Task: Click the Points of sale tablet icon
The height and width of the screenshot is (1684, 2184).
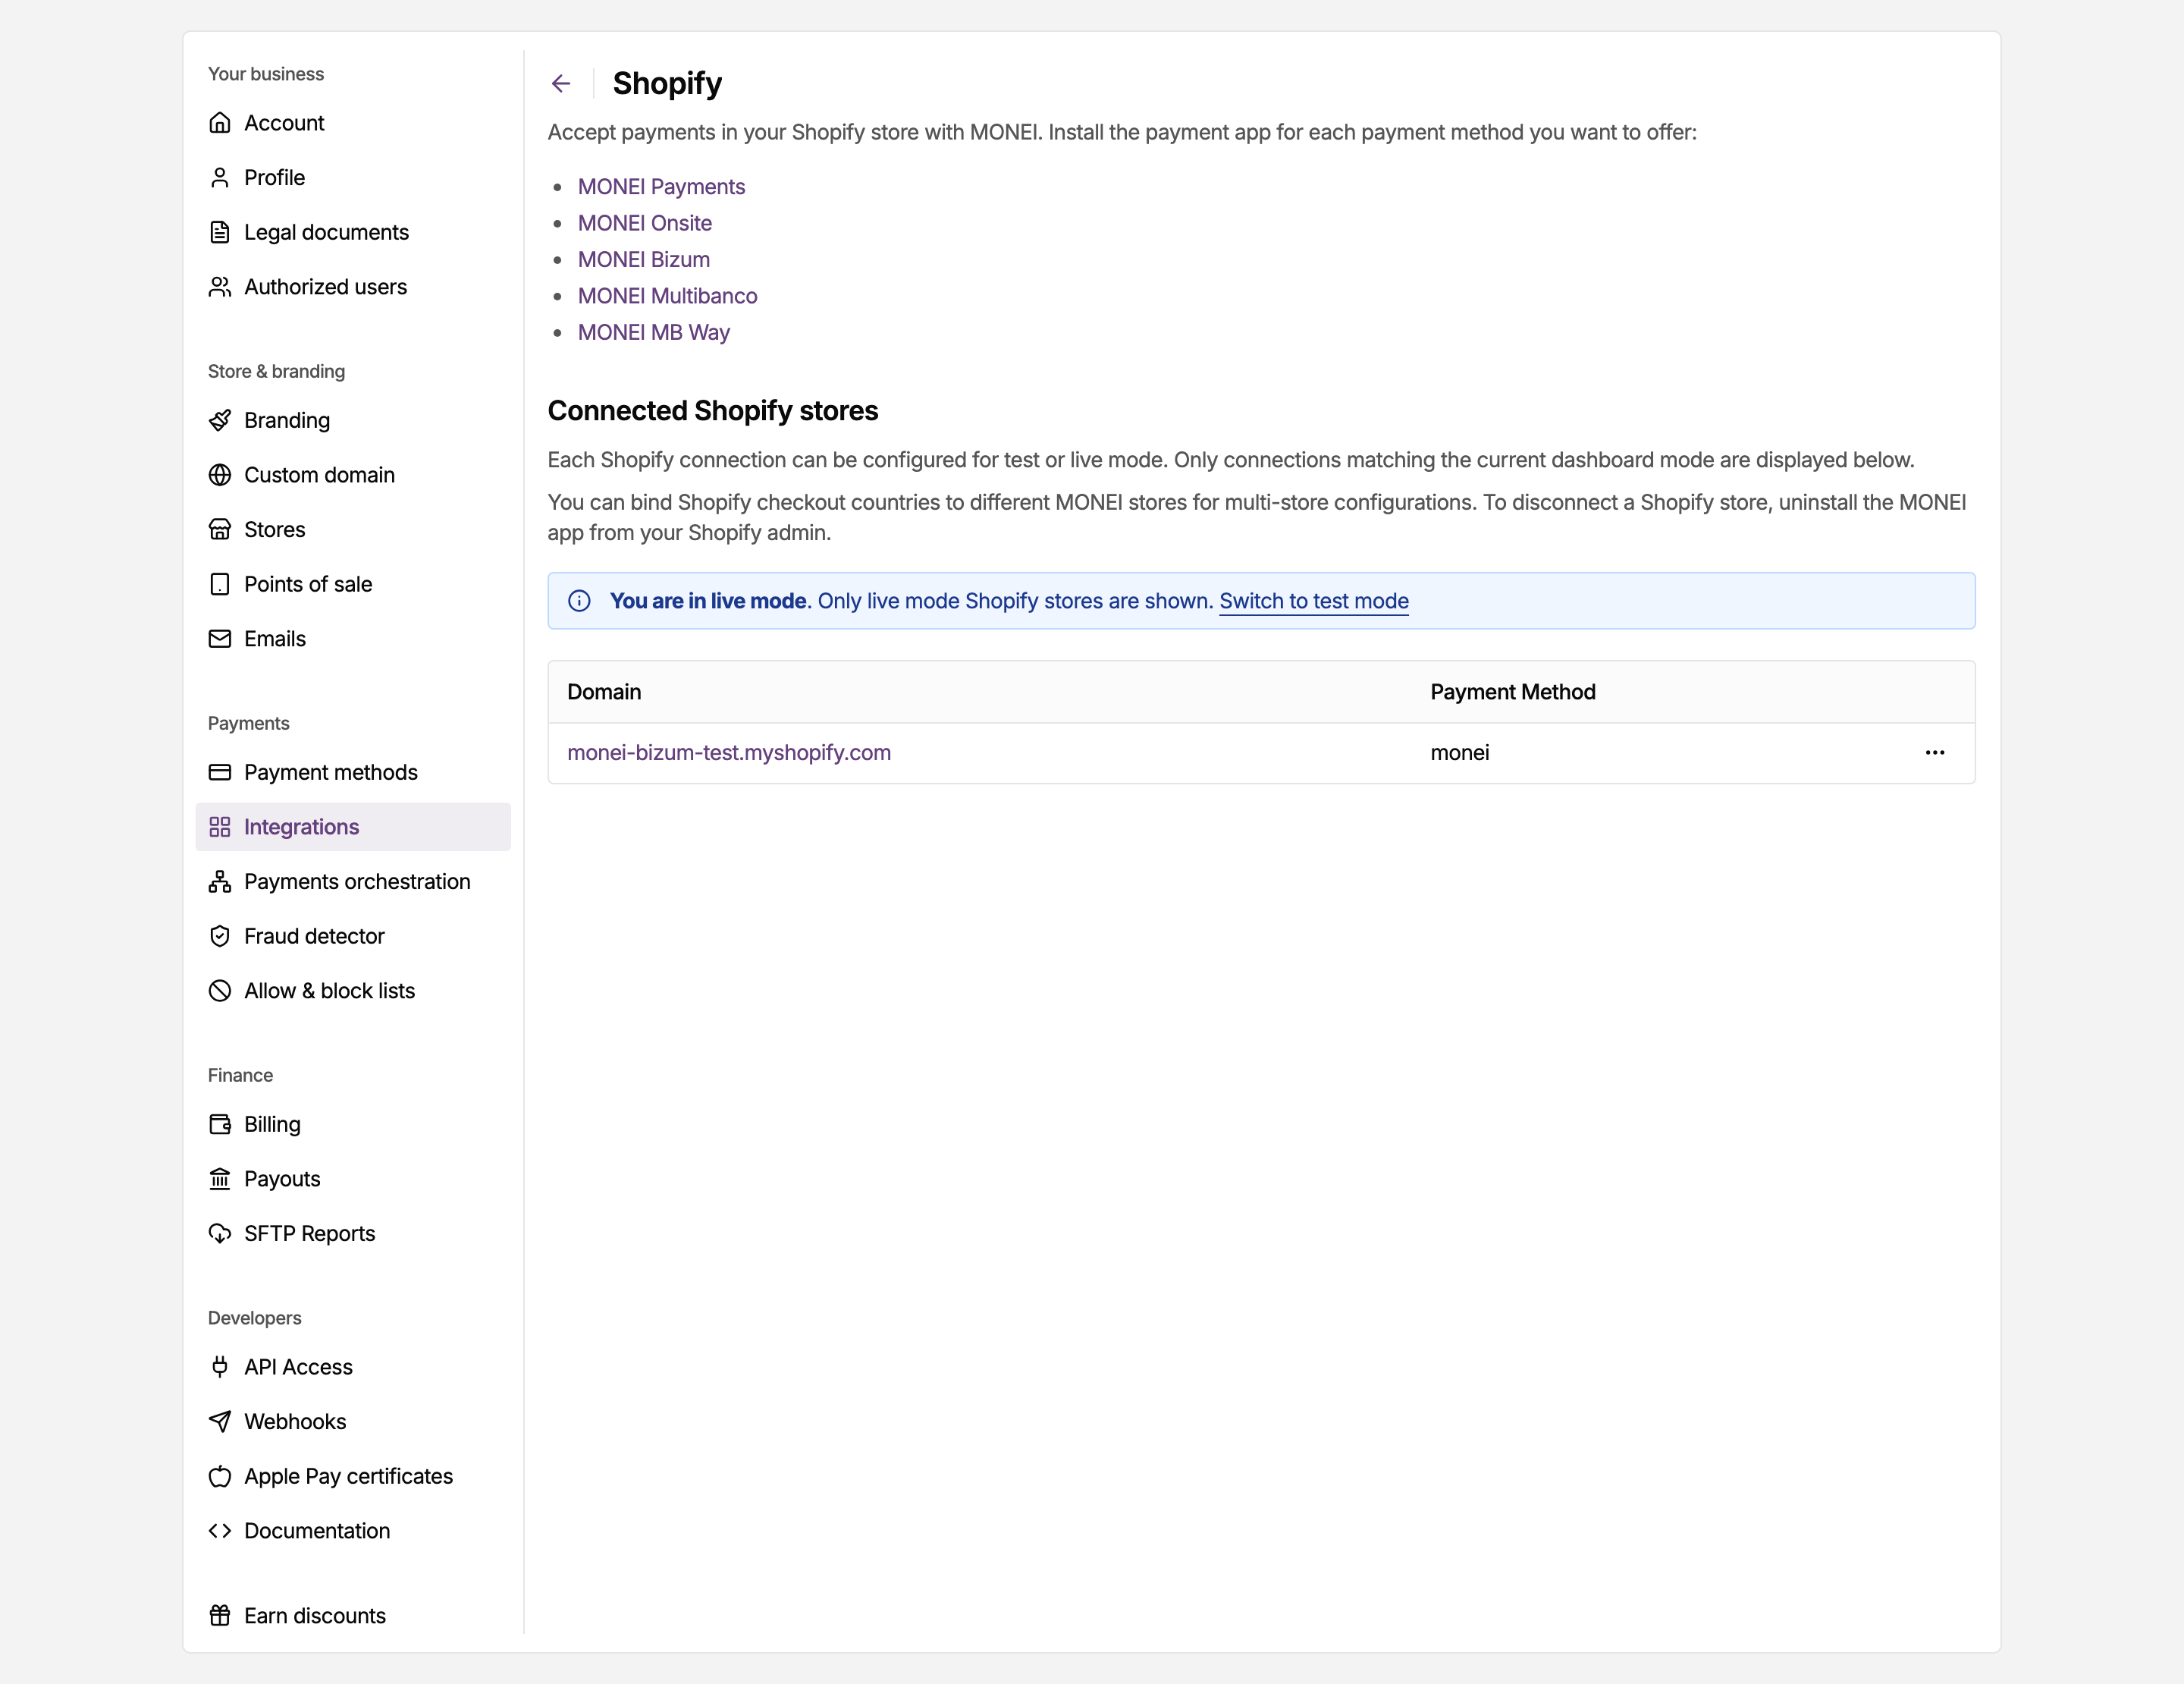Action: pyautogui.click(x=220, y=584)
